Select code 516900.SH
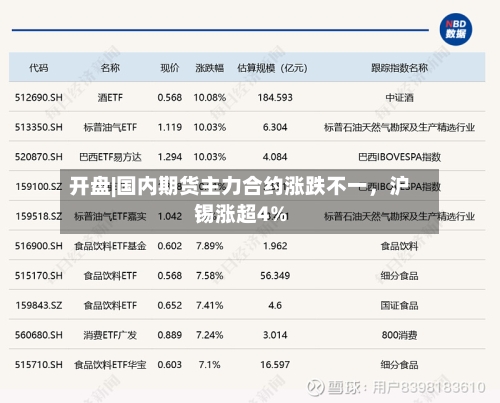This screenshot has height=403, width=500. click(x=39, y=246)
